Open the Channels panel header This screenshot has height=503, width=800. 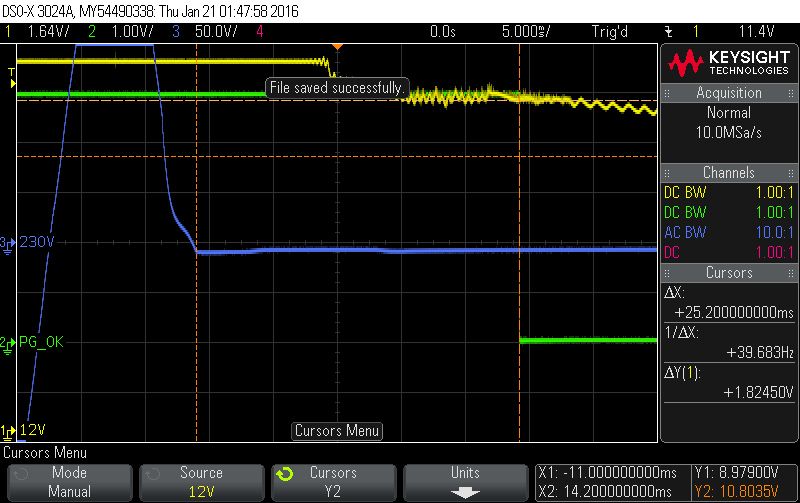pyautogui.click(x=729, y=173)
